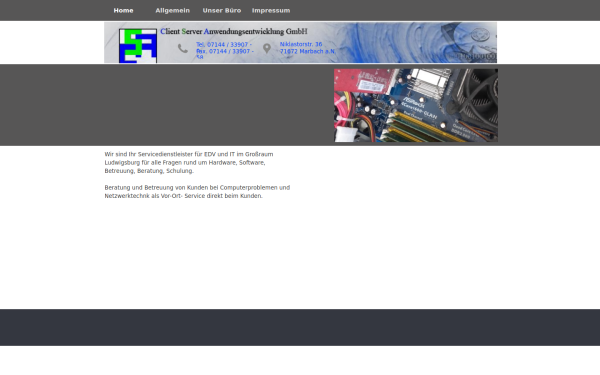
Task: Click the hard drive graphic in banner
Action: point(469,42)
